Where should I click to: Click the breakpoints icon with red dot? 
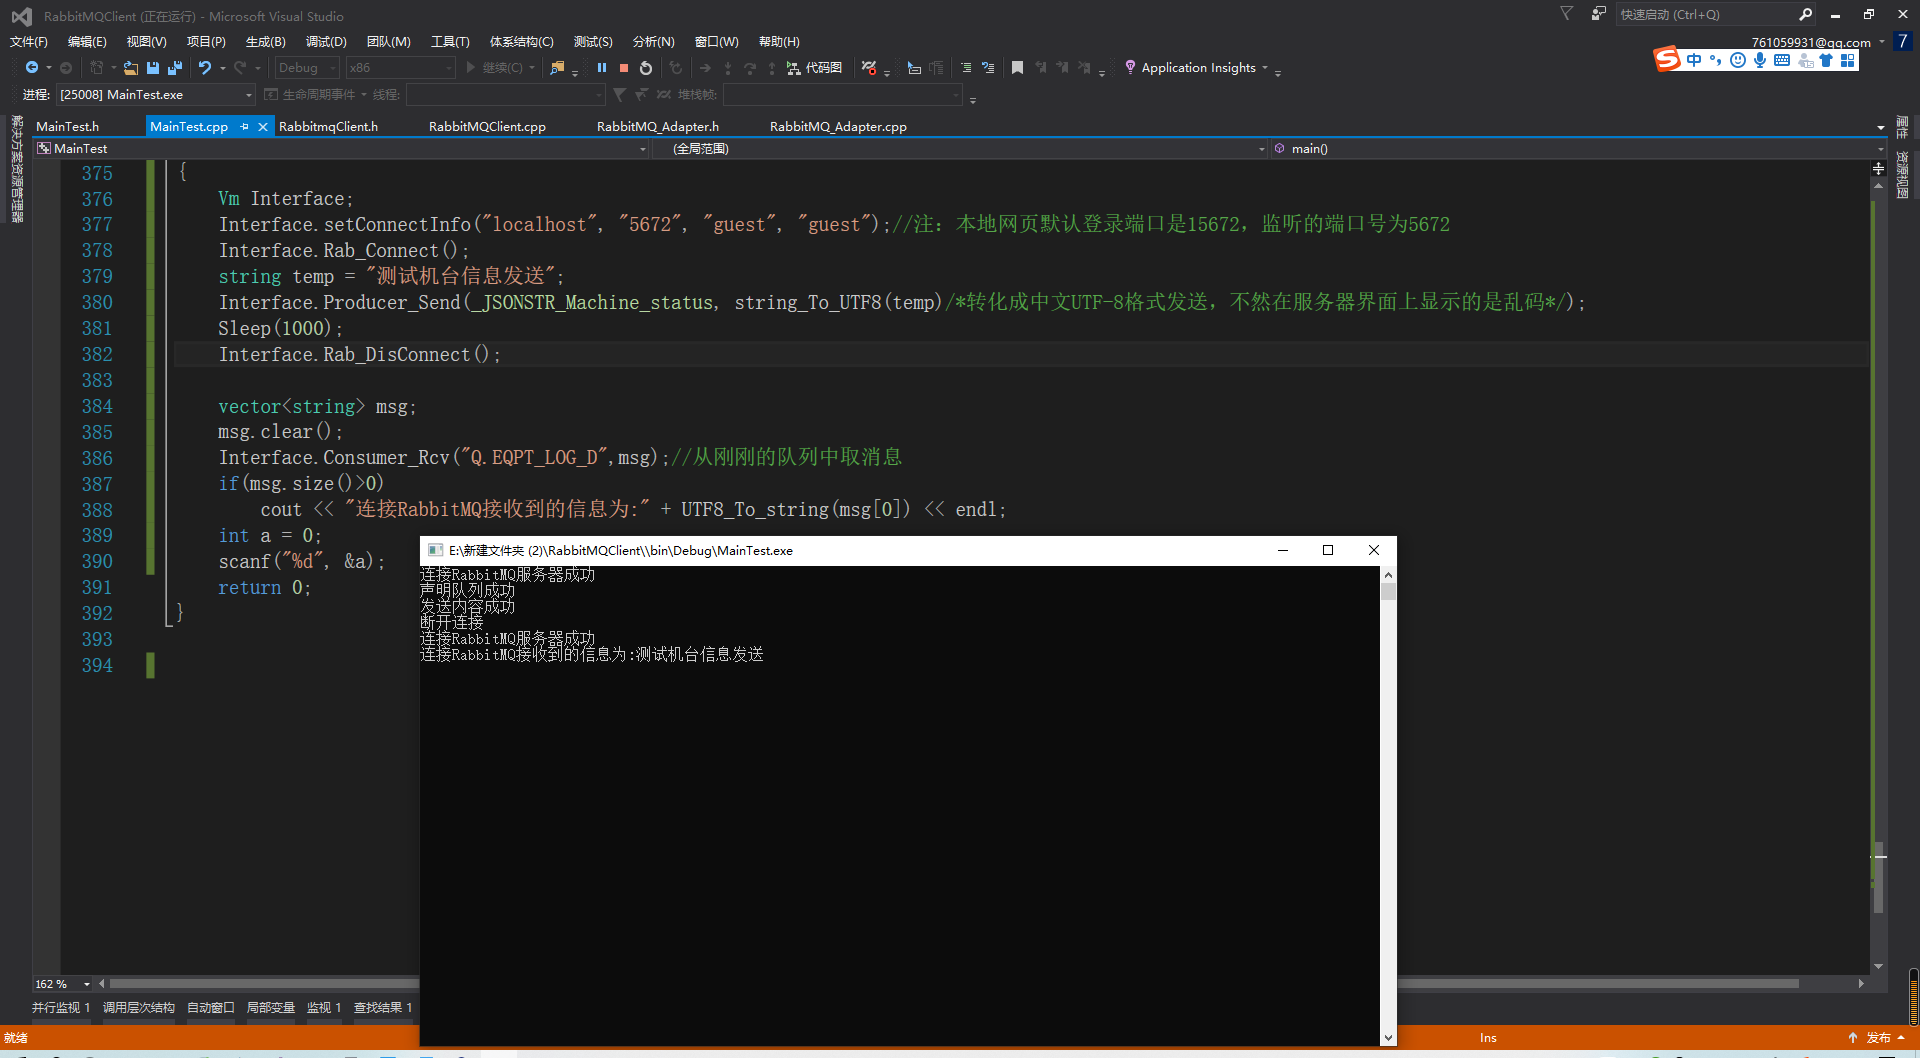pyautogui.click(x=869, y=68)
